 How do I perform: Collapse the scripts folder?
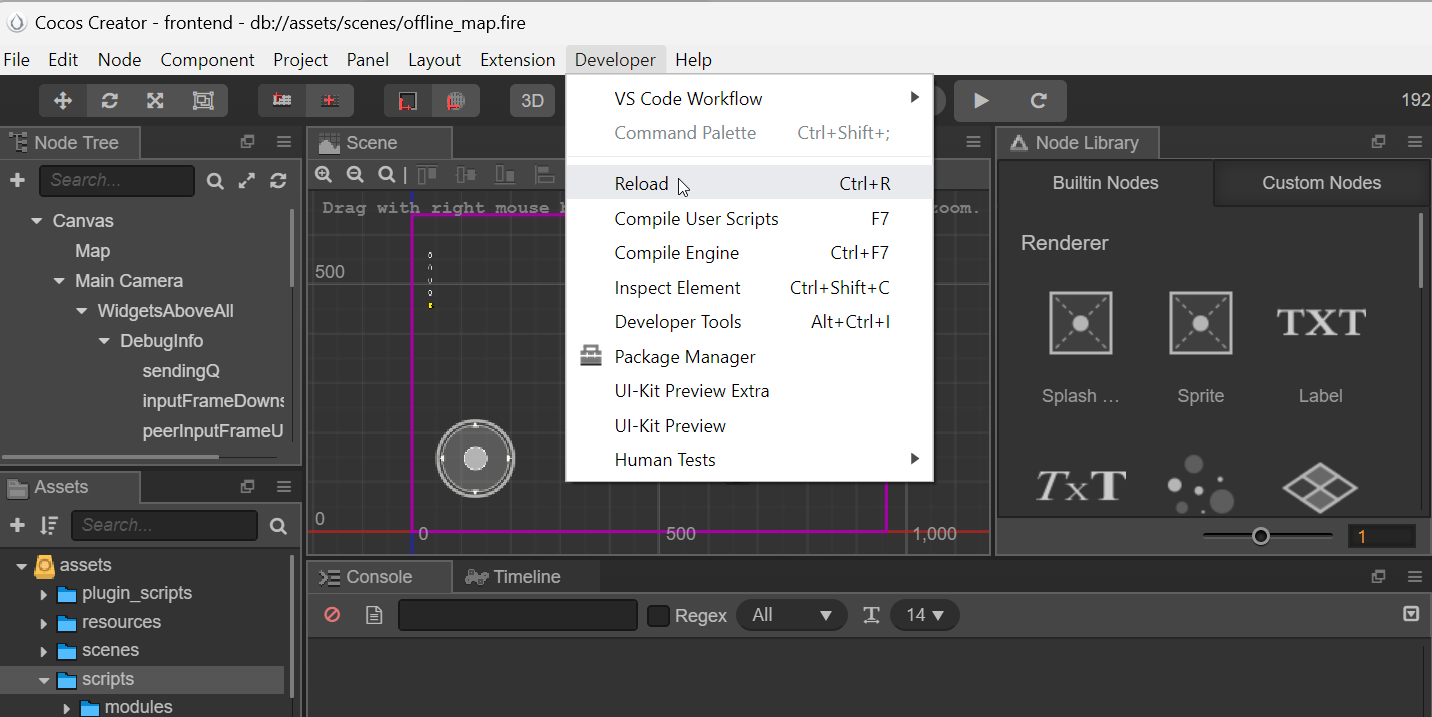pos(43,680)
